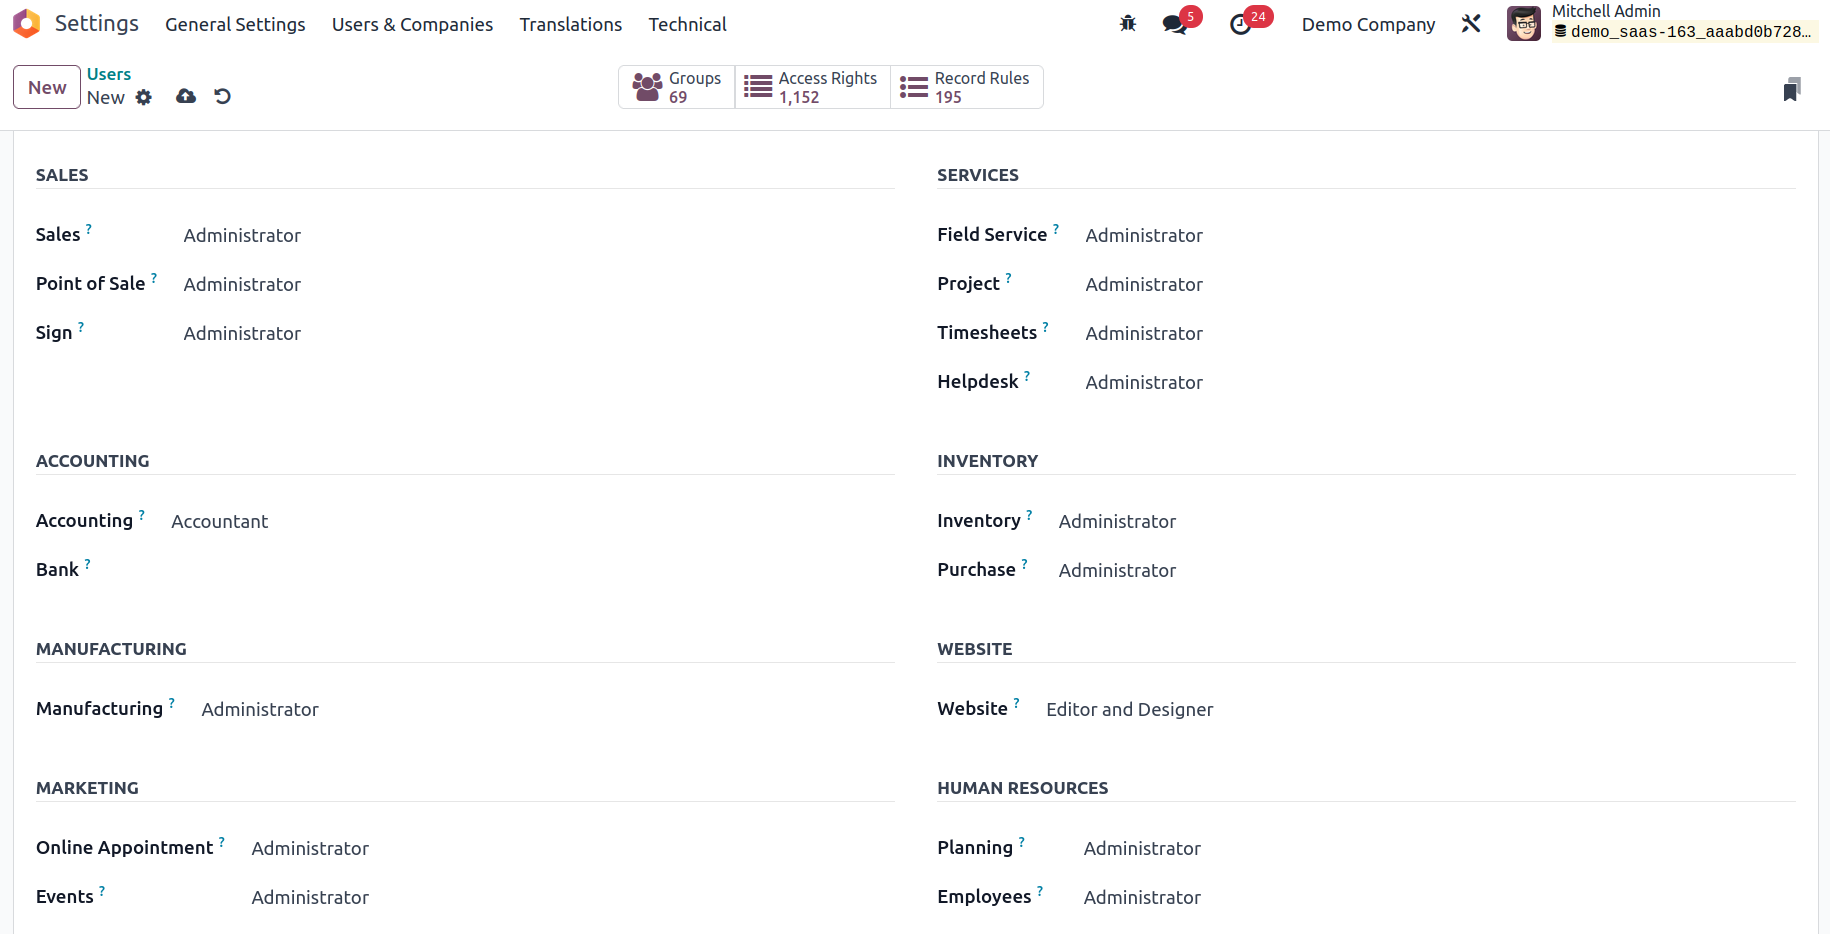1830x934 pixels.
Task: Click Mitchell Admin's avatar picture
Action: coord(1524,24)
